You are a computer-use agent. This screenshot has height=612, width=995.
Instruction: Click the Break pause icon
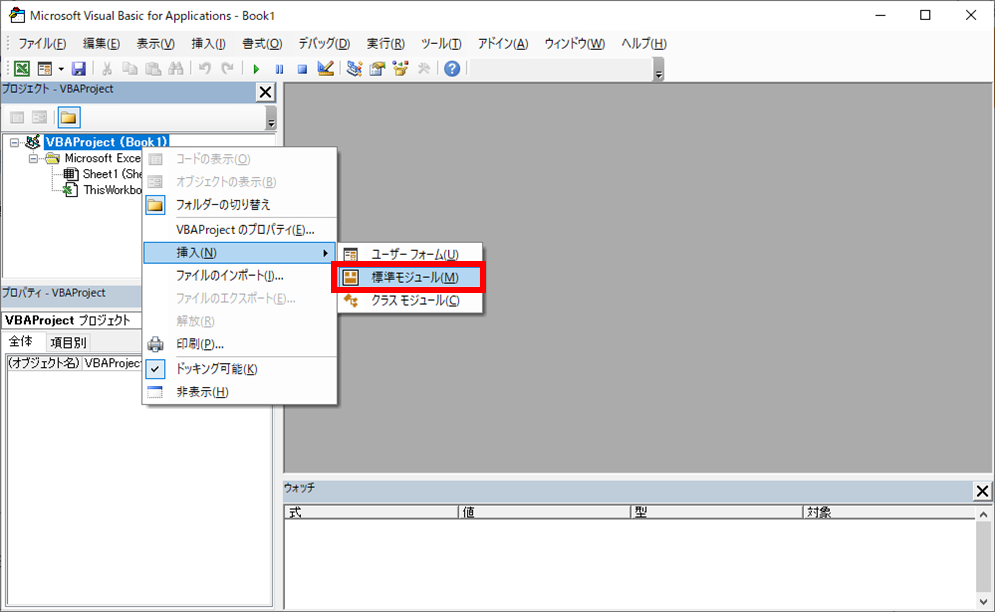pos(279,69)
